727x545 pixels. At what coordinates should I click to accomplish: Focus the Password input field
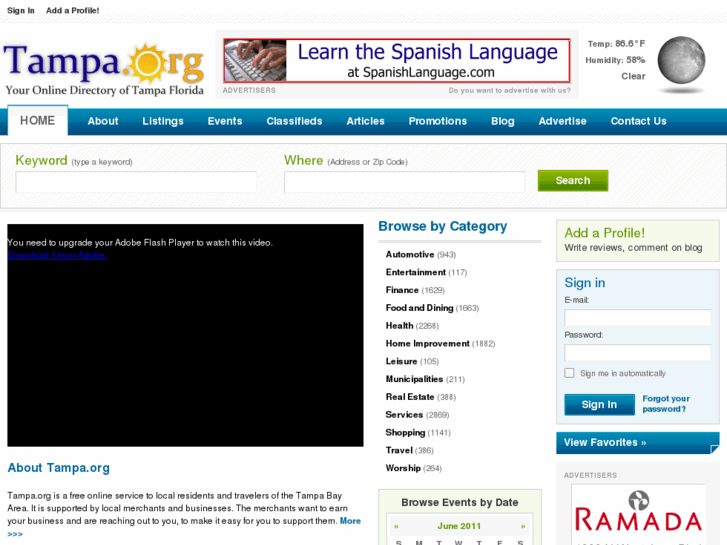tap(638, 353)
